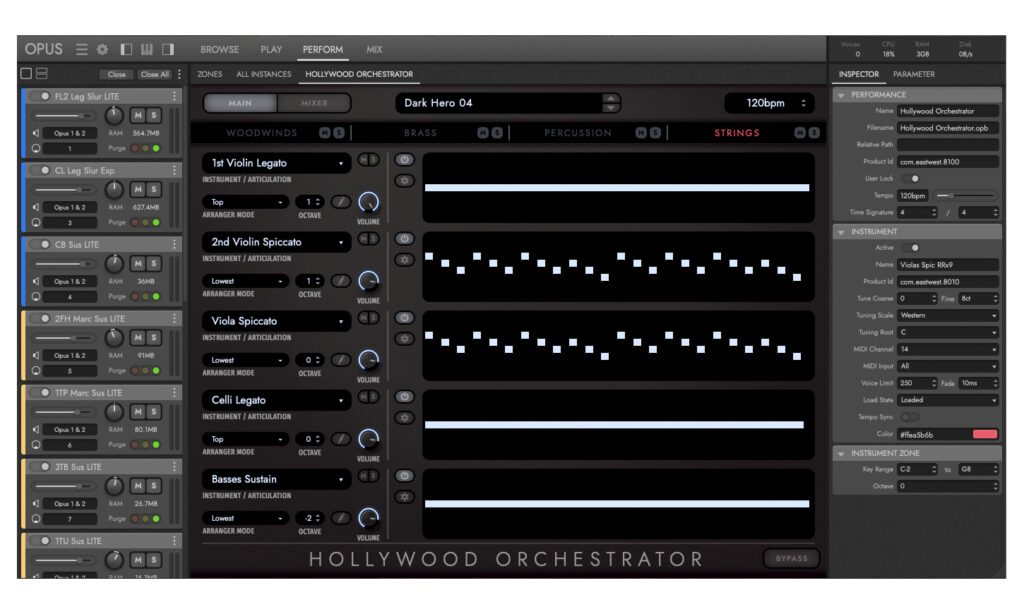This screenshot has width=1024, height=614.
Task: Toggle the left panel layout icon
Action: pos(126,50)
